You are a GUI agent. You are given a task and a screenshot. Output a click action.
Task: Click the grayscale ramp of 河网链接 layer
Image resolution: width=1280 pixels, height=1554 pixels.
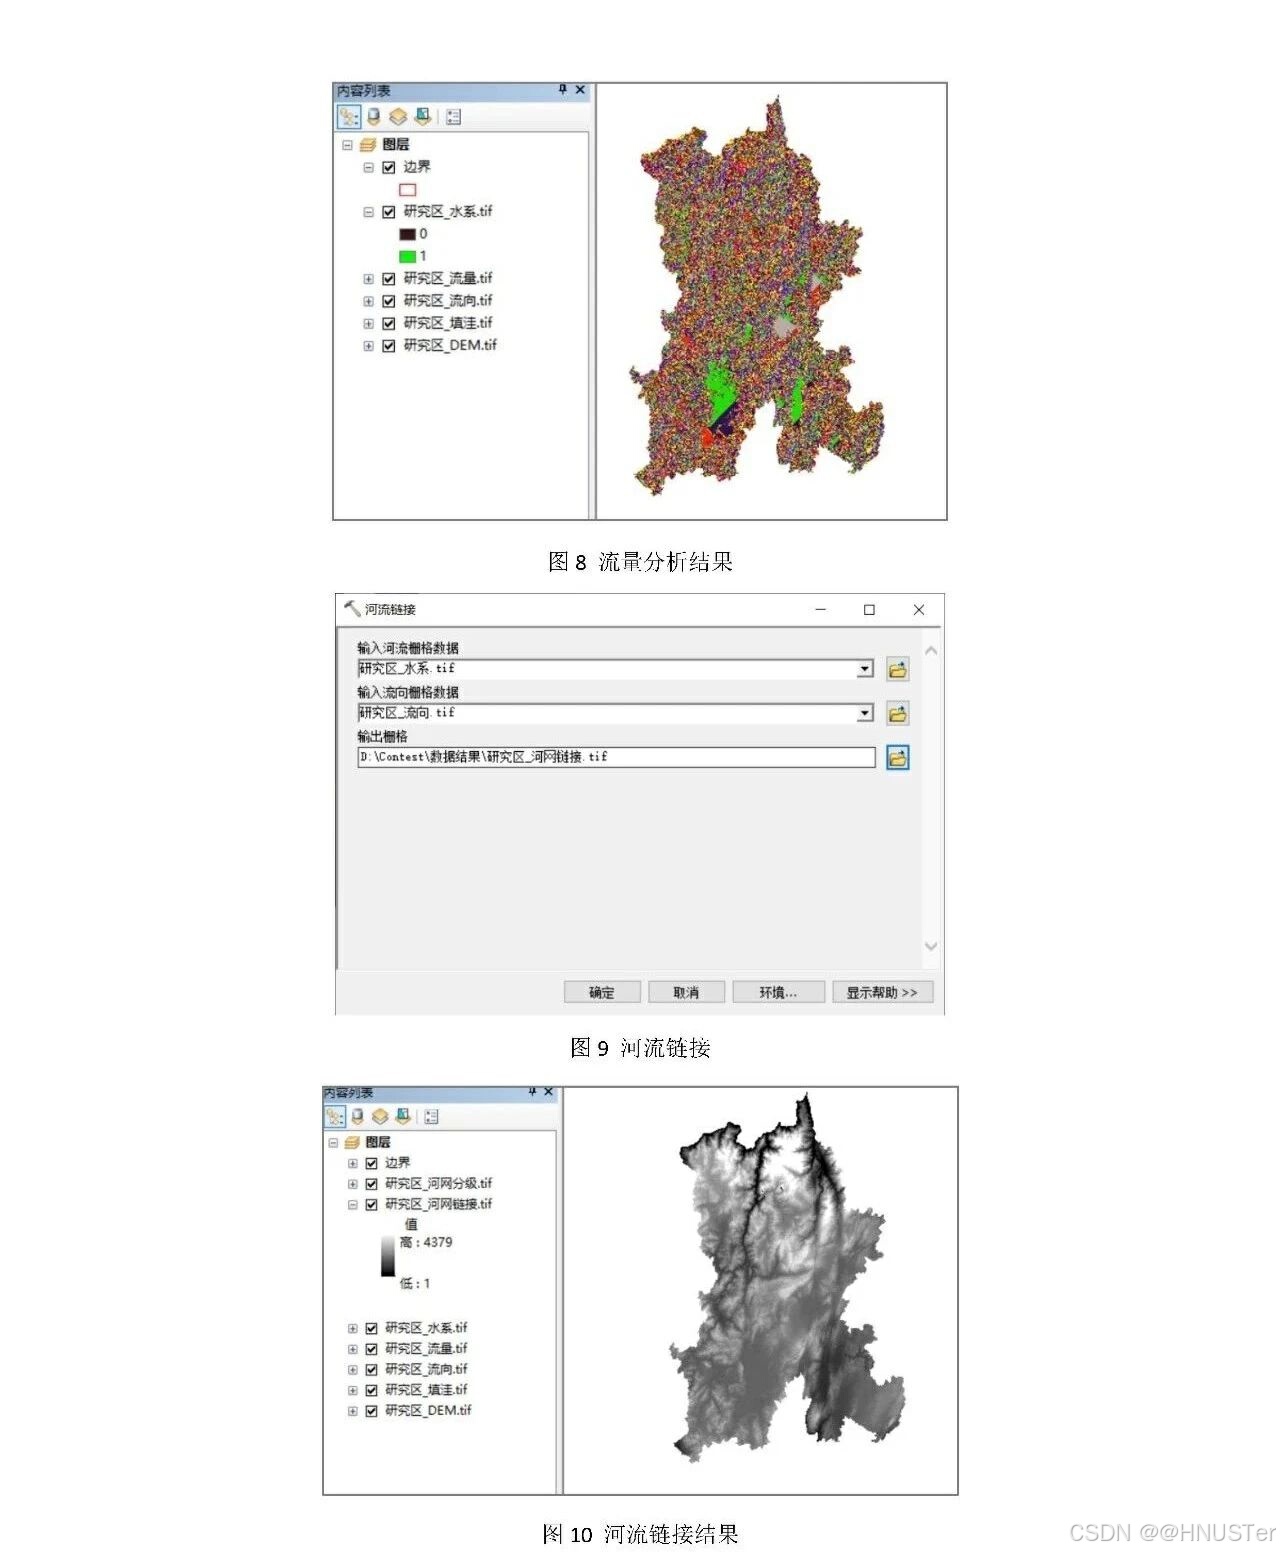coord(387,1256)
